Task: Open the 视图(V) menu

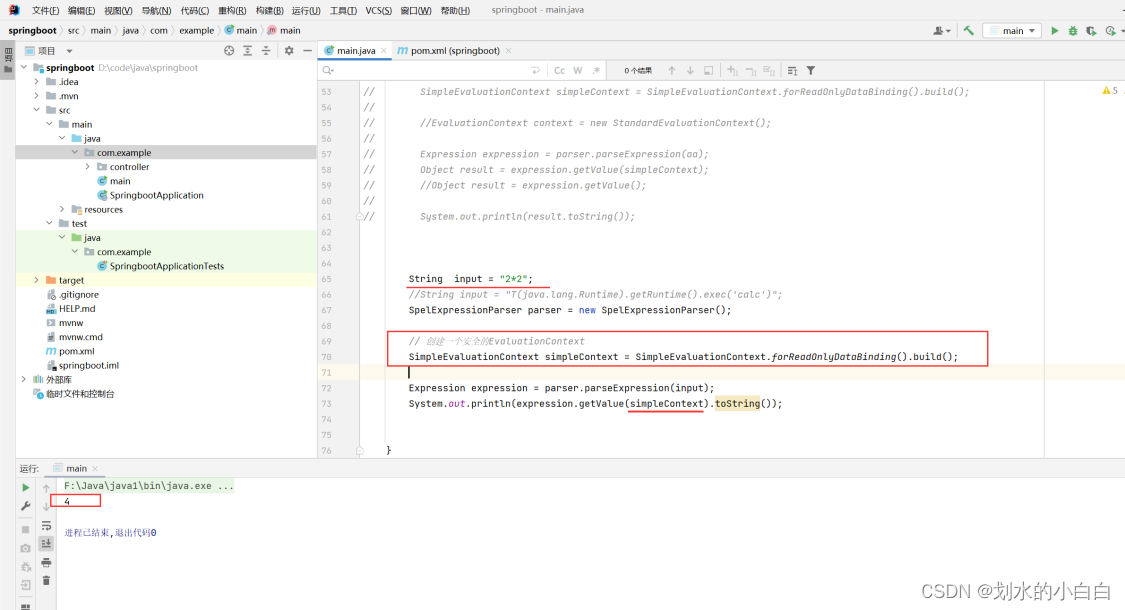Action: click(x=118, y=10)
